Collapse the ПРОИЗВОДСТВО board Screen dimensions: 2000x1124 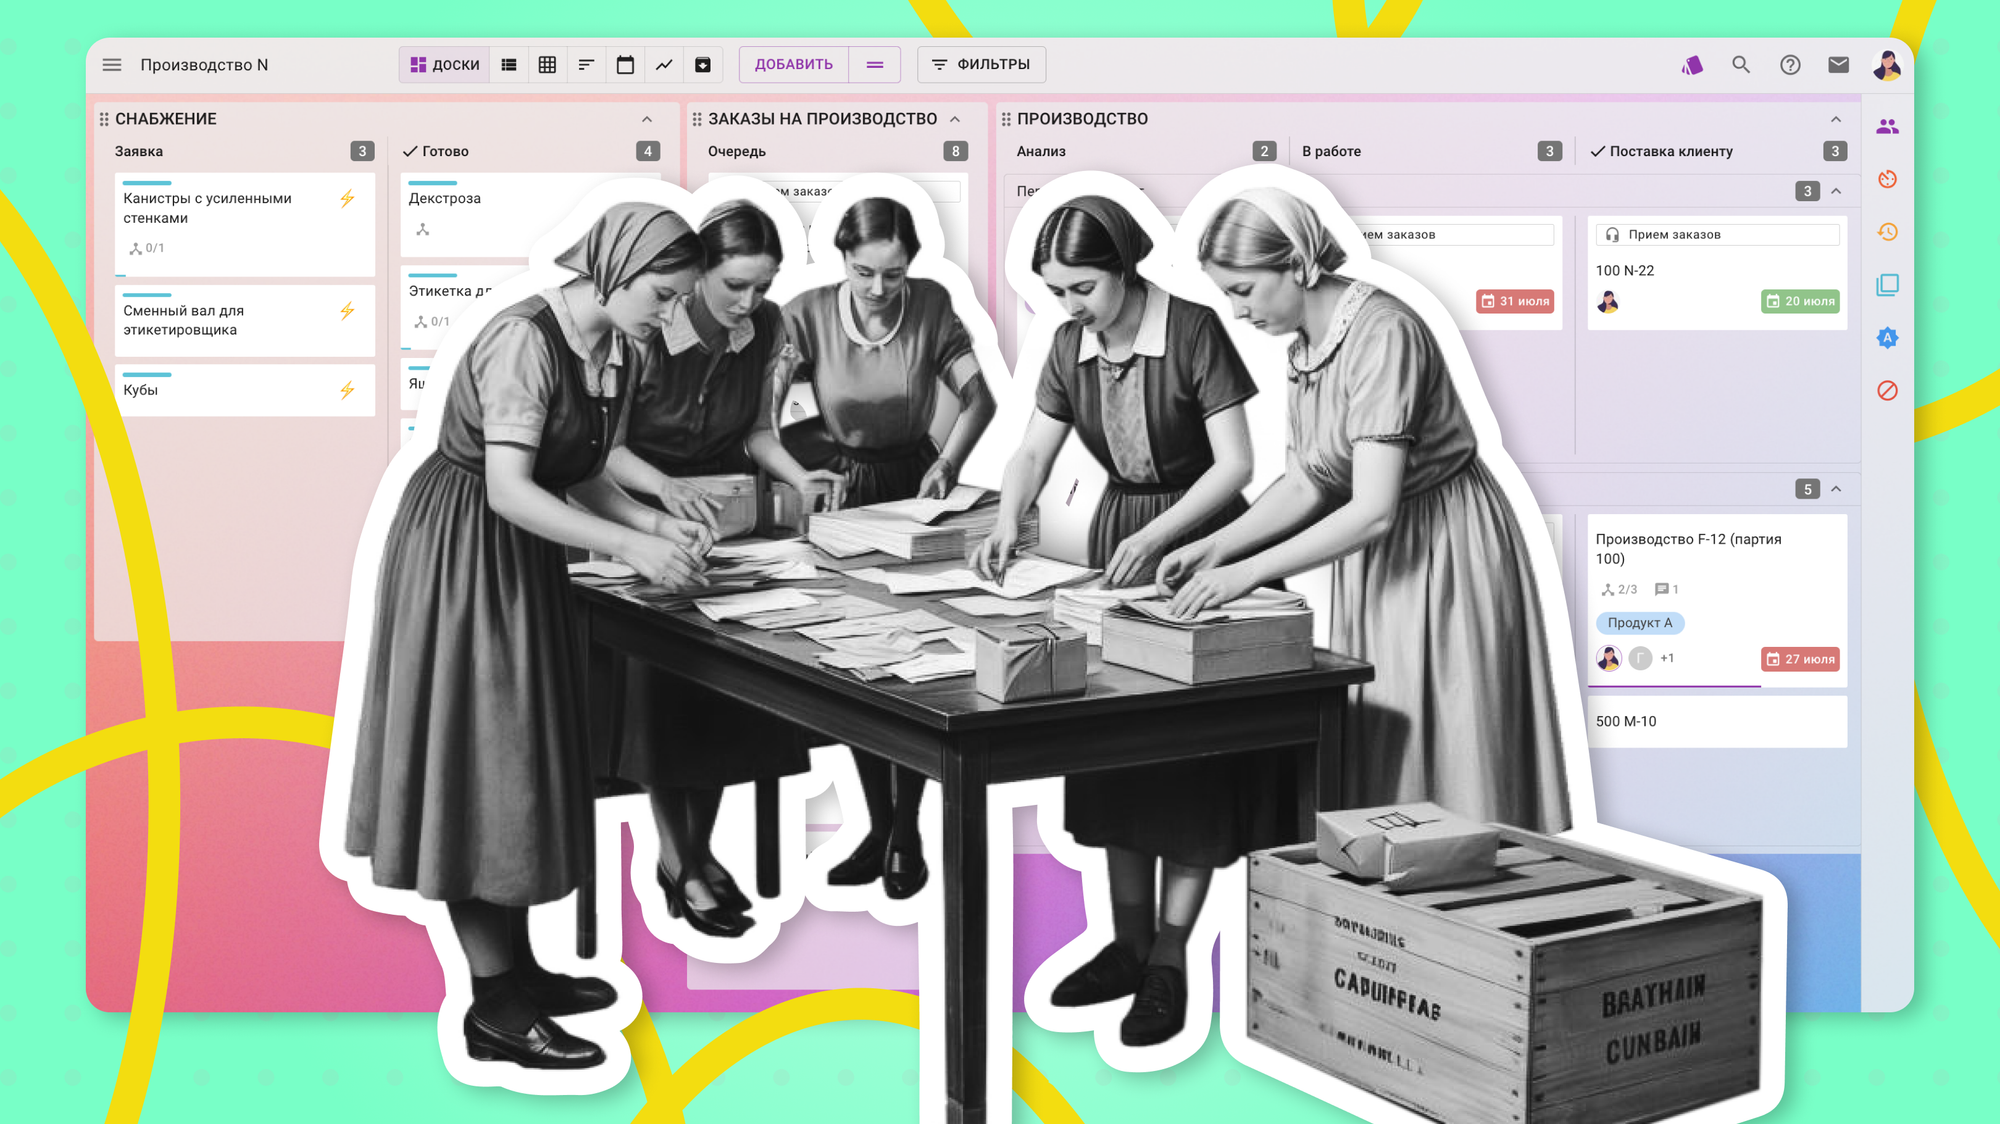pyautogui.click(x=1836, y=119)
